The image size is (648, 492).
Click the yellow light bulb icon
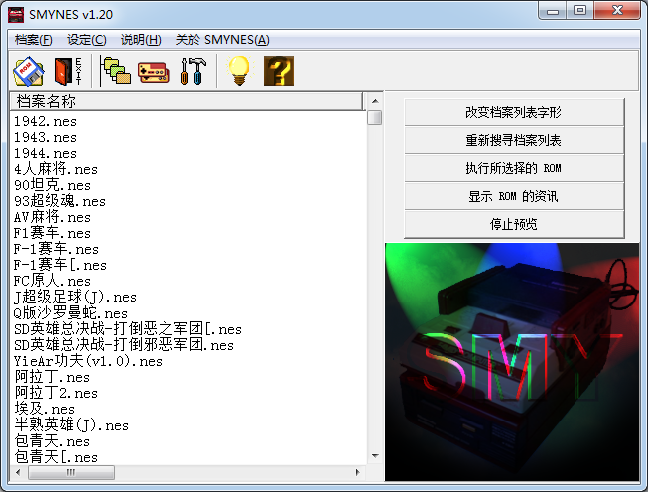[x=239, y=71]
